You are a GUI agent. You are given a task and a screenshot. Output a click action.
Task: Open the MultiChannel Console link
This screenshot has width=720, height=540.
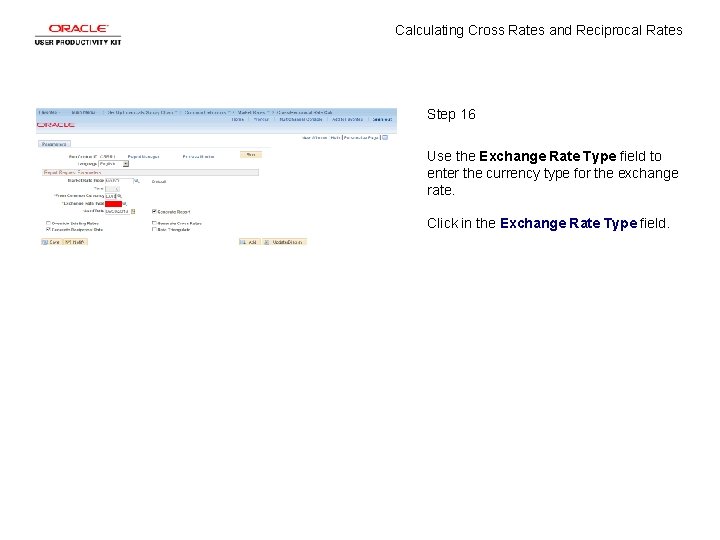click(301, 119)
